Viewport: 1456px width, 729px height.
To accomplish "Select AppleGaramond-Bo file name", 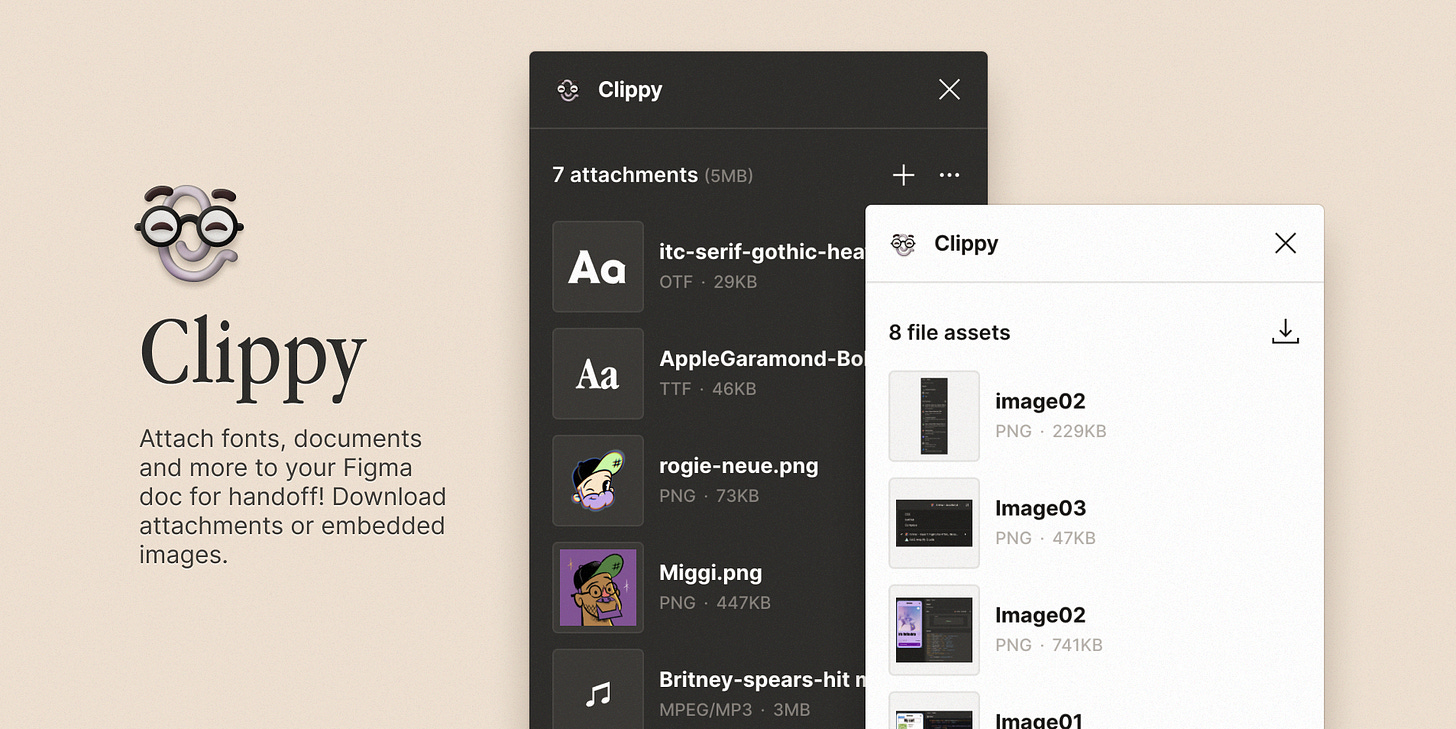I will [762, 359].
